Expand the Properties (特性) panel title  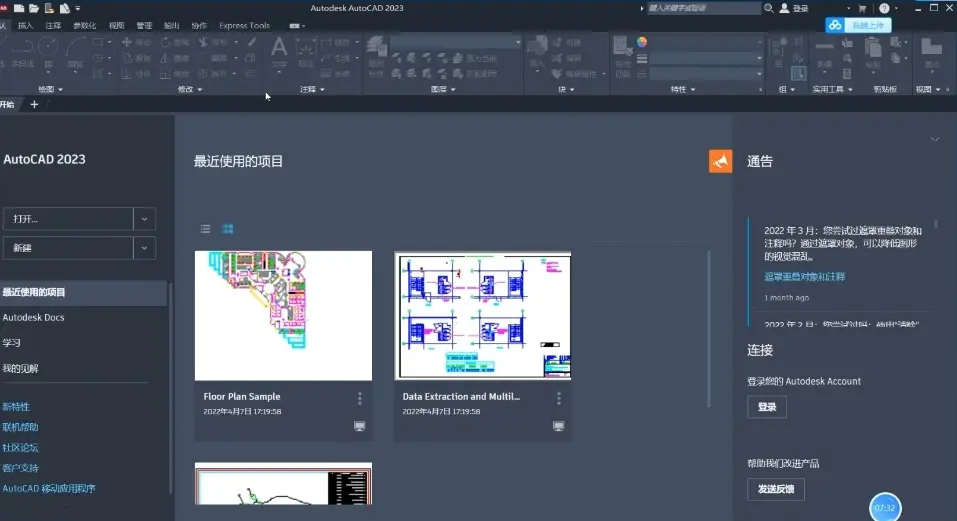683,89
